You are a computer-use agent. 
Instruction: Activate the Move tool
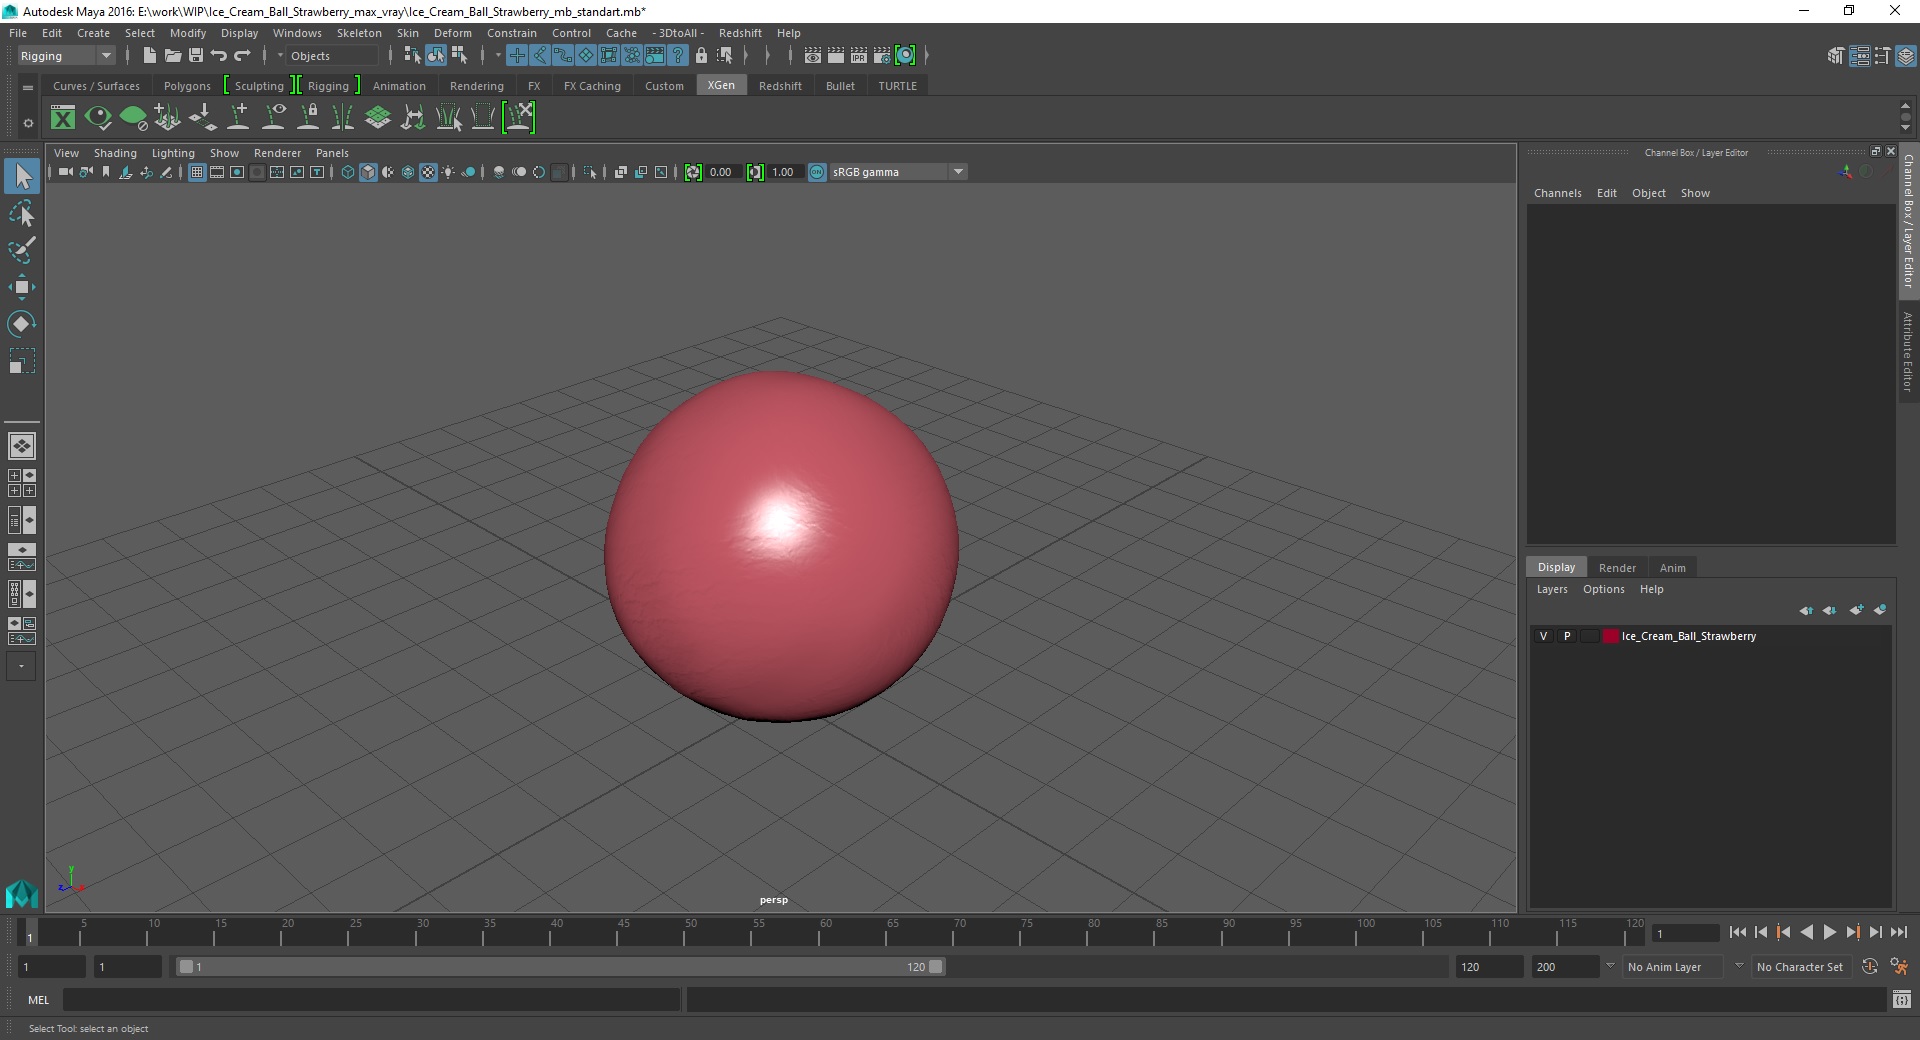(22, 287)
